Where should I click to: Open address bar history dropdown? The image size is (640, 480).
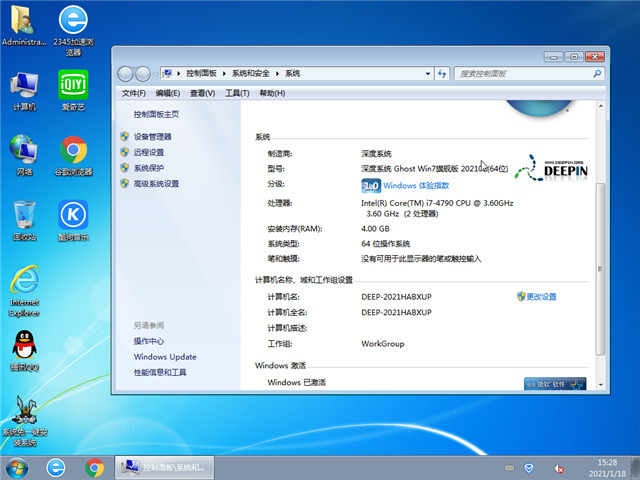point(427,73)
